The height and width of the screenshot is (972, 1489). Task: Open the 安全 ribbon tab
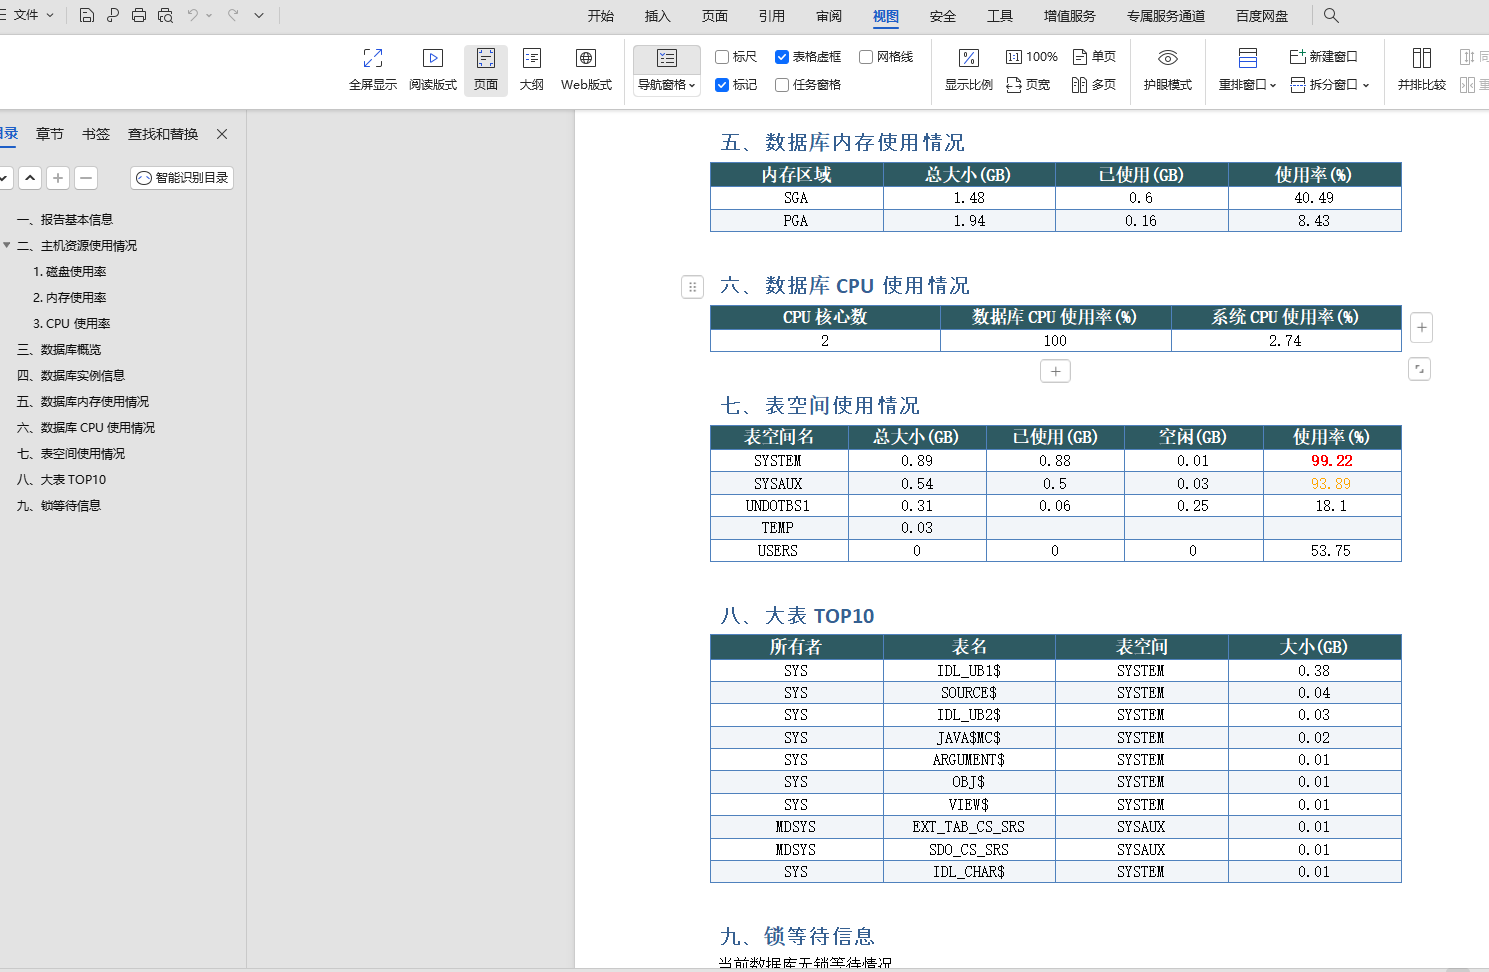[x=943, y=16]
